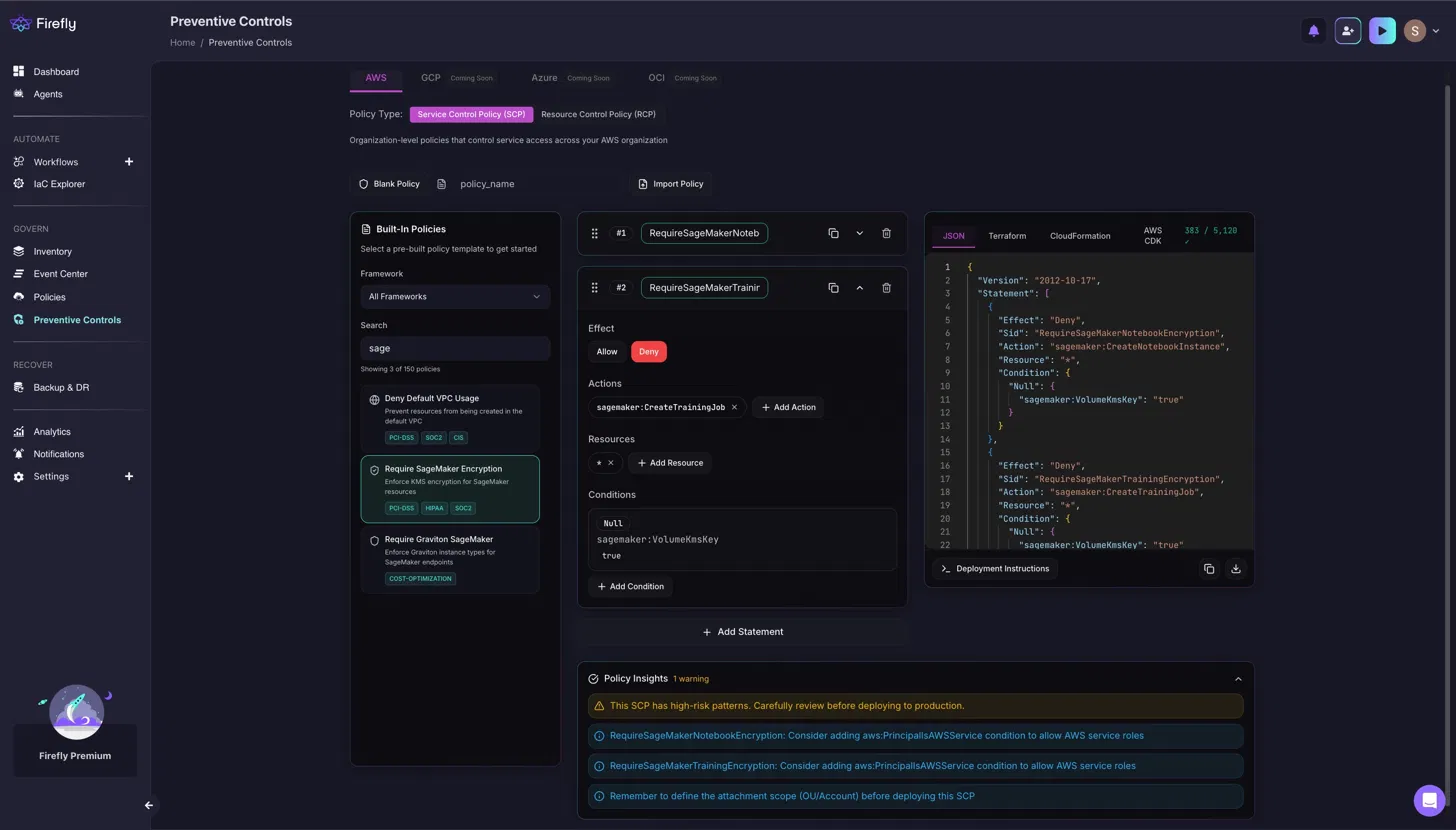1456x830 pixels.
Task: Duplicate statement #1 with copy icon
Action: [833, 233]
